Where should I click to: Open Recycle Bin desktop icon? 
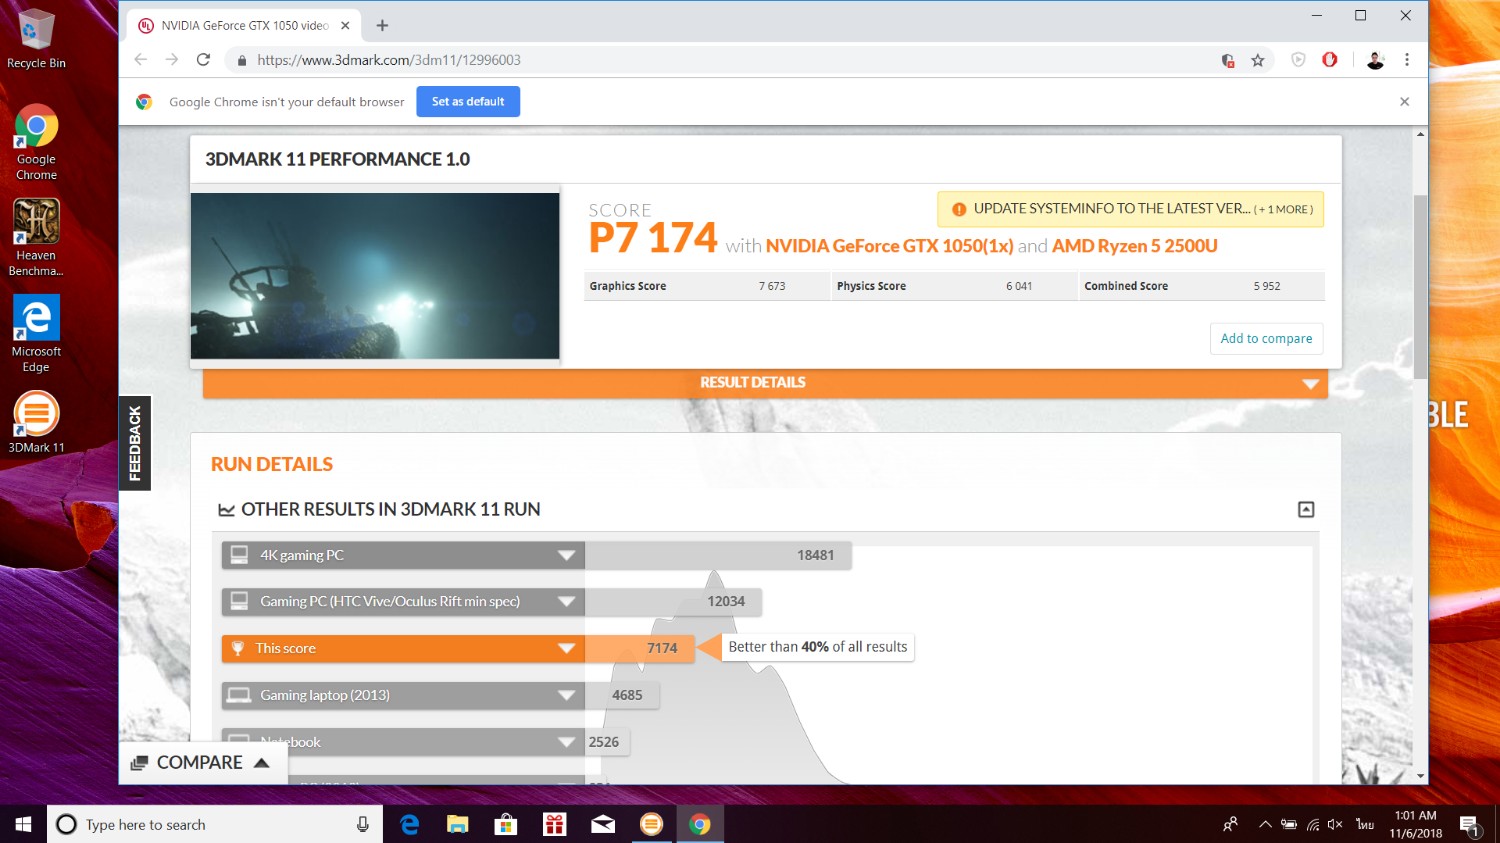tap(36, 40)
